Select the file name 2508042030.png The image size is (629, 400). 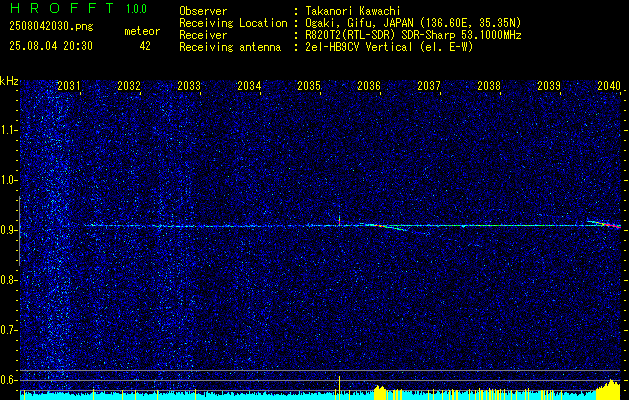[51, 26]
